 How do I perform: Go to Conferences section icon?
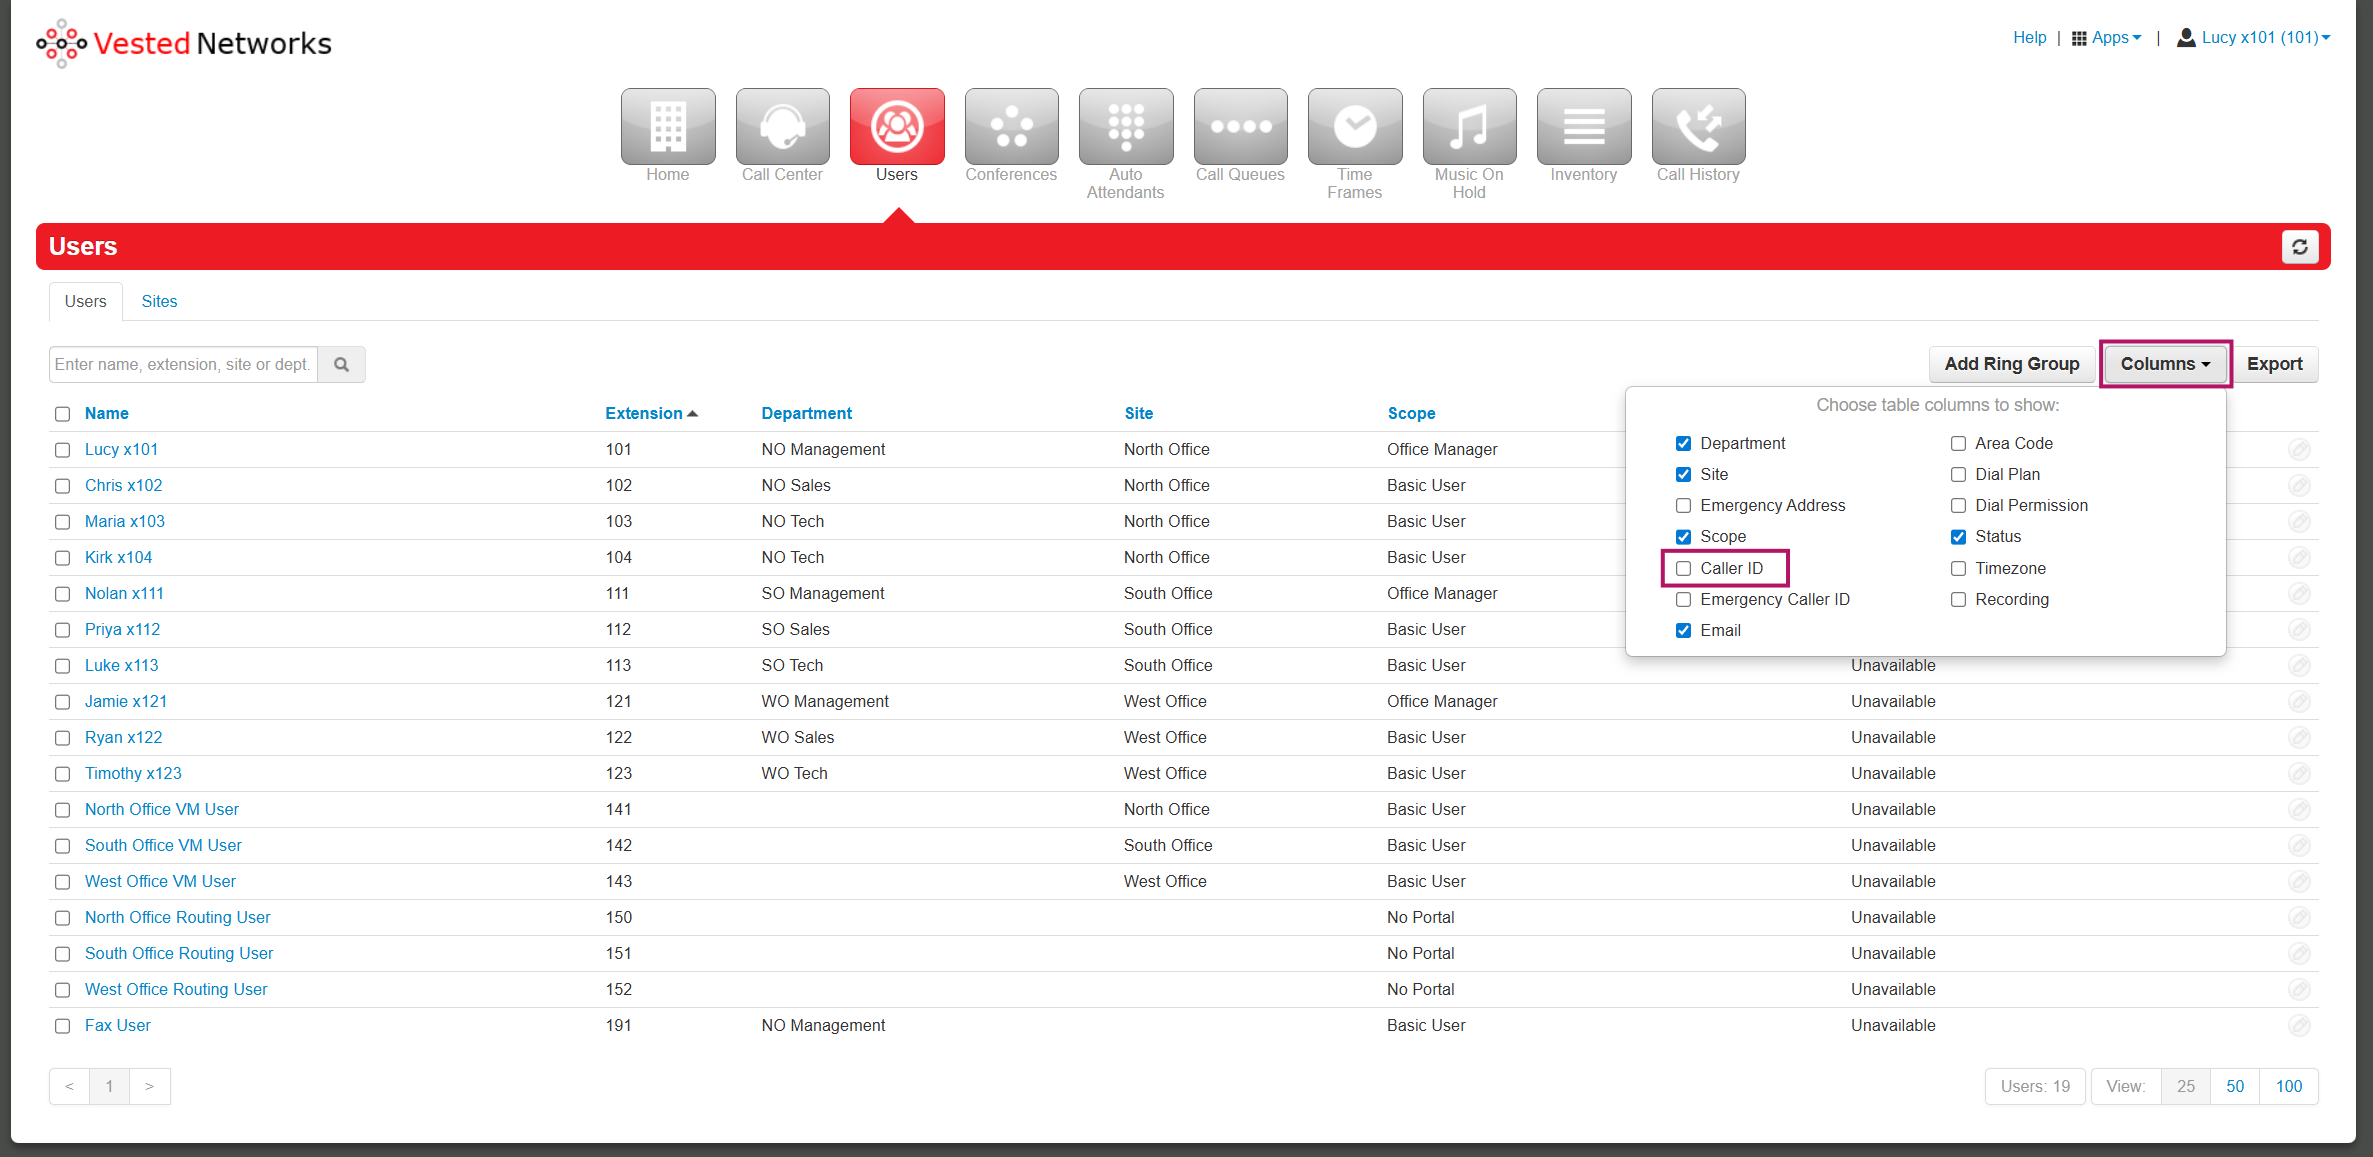point(1010,127)
